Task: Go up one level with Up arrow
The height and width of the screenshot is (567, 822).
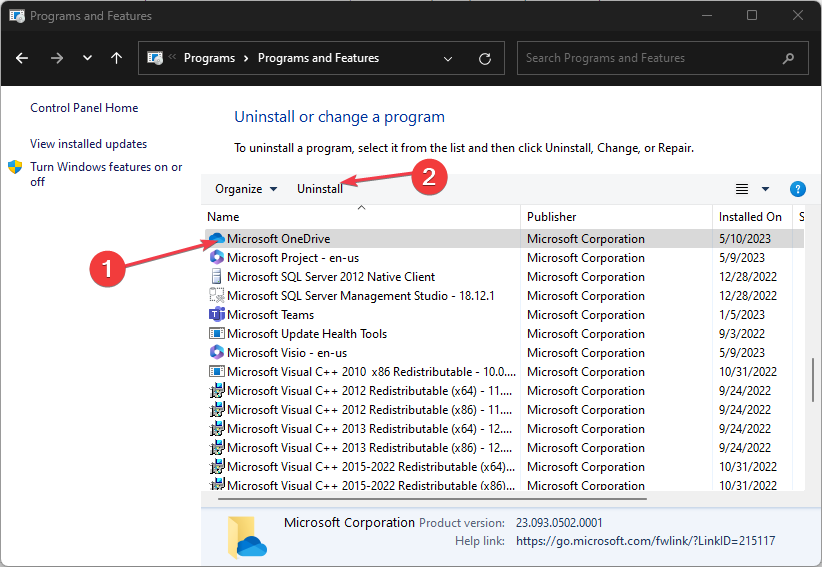Action: [x=116, y=58]
